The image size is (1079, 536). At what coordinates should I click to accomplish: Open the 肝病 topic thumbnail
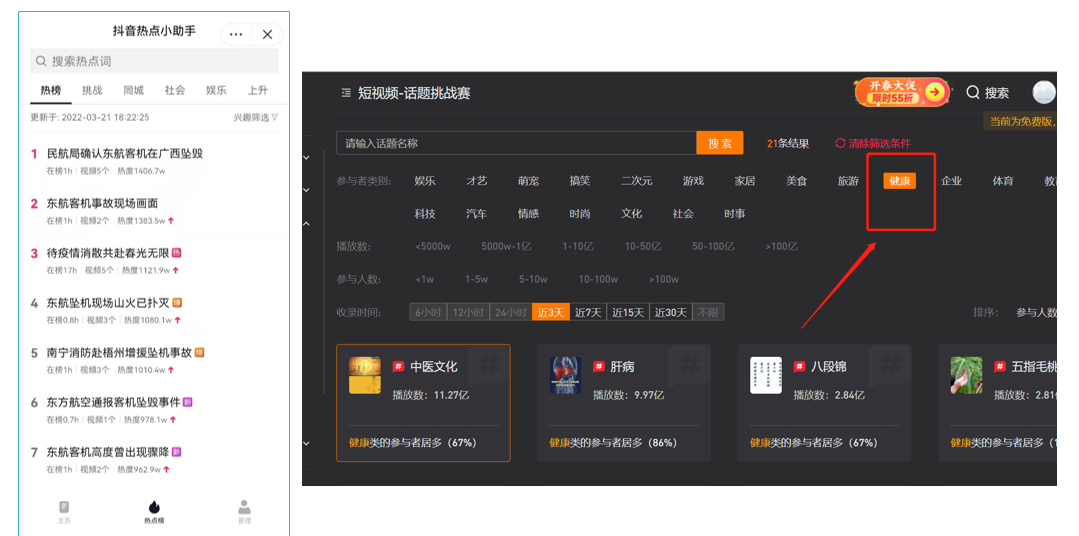click(x=565, y=375)
